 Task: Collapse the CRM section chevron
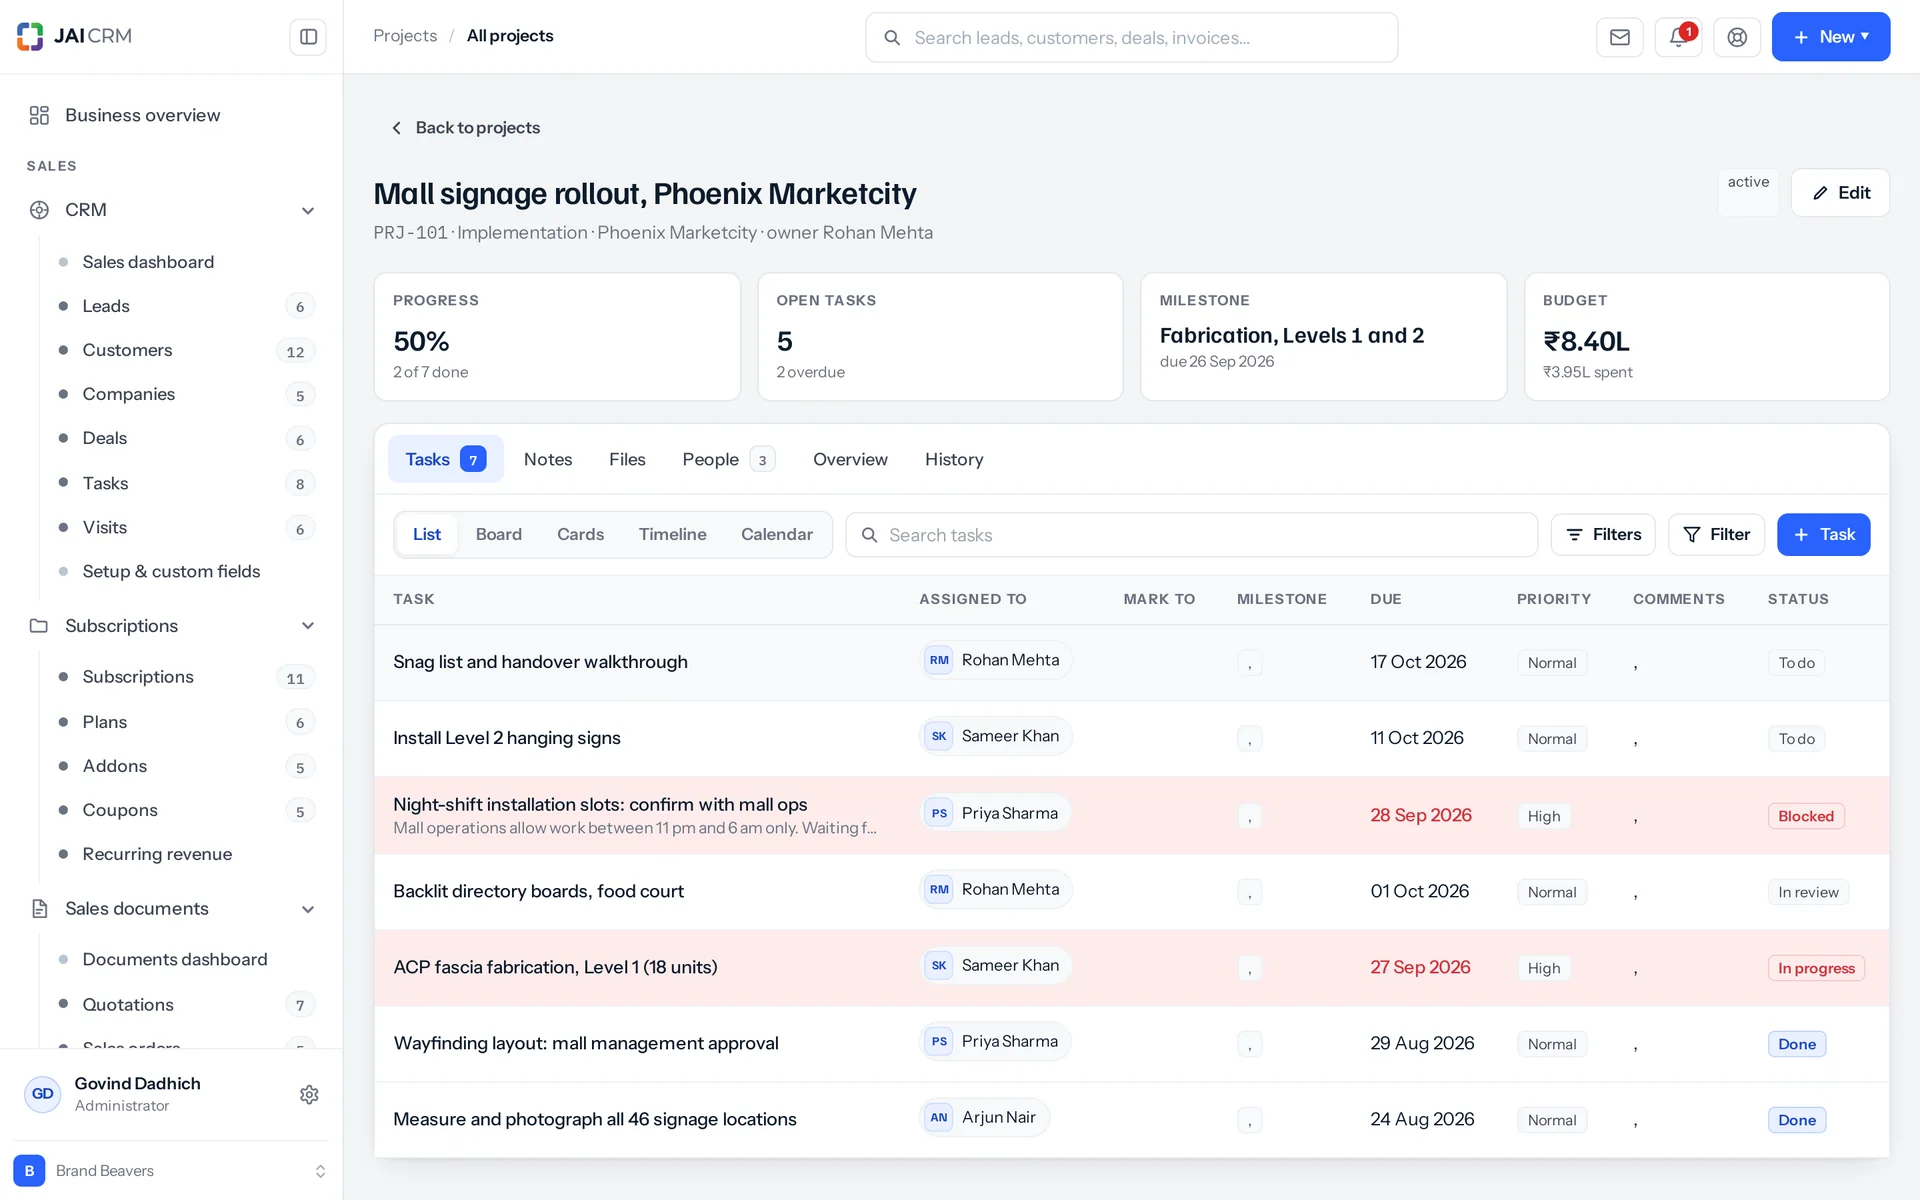pyautogui.click(x=308, y=210)
